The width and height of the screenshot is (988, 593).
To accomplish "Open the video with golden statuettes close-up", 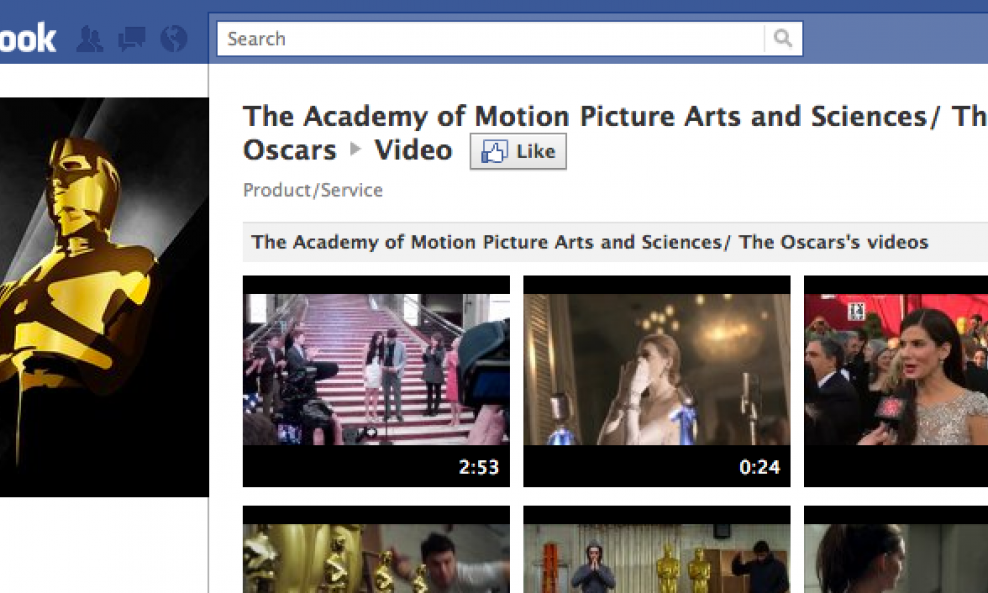I will [376, 550].
